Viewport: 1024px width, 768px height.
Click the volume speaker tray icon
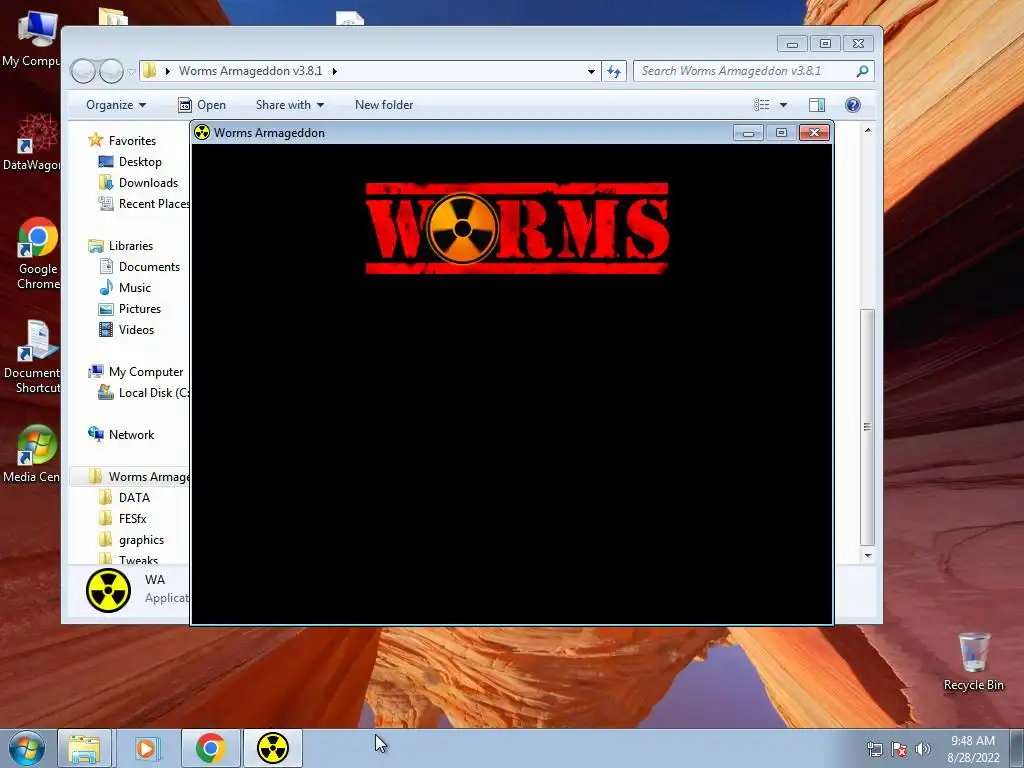pyautogui.click(x=923, y=749)
